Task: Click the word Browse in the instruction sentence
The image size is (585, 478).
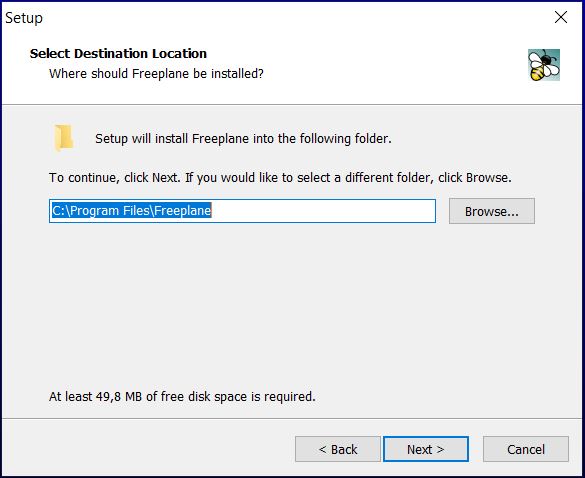Action: pyautogui.click(x=487, y=177)
